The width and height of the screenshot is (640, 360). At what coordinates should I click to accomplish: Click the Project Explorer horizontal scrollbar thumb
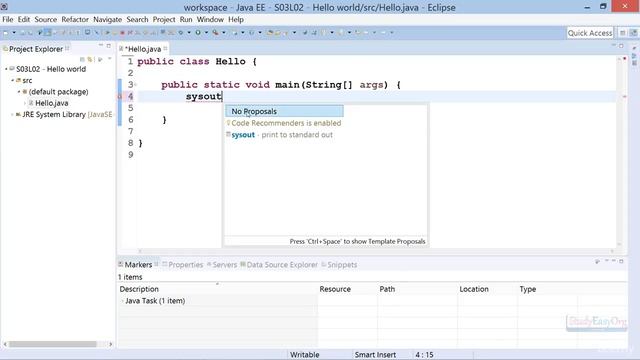(x=53, y=344)
